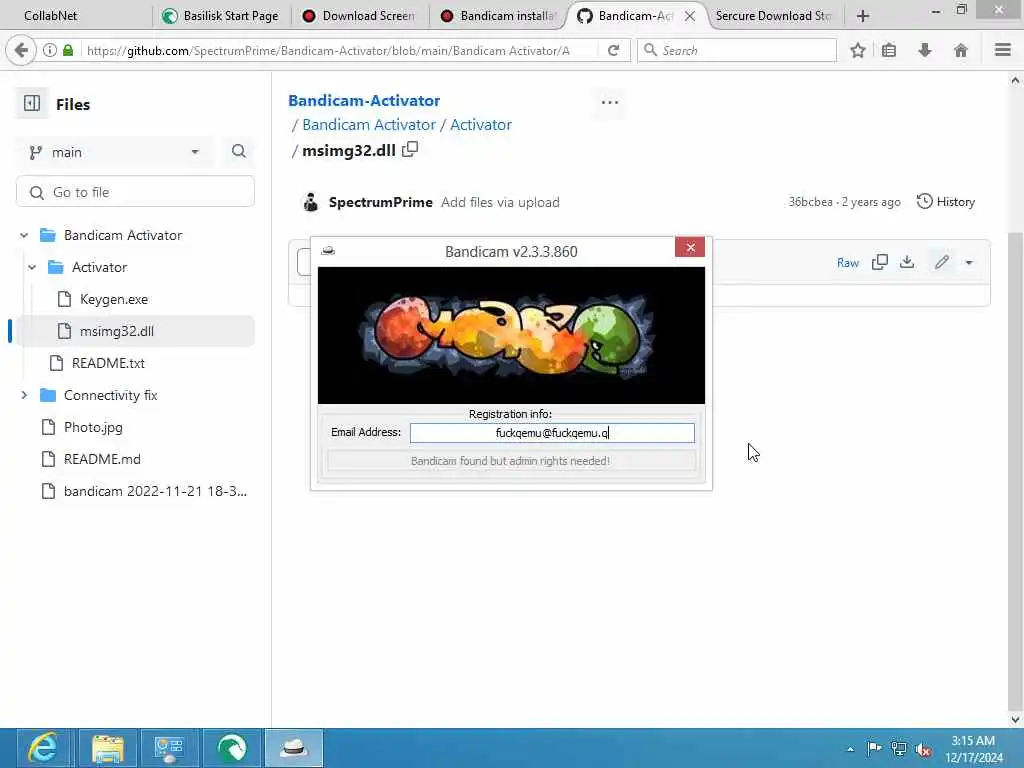Screen dimensions: 1024x768
Task: Open Bandicam-Activator repository link
Action: coord(364,101)
